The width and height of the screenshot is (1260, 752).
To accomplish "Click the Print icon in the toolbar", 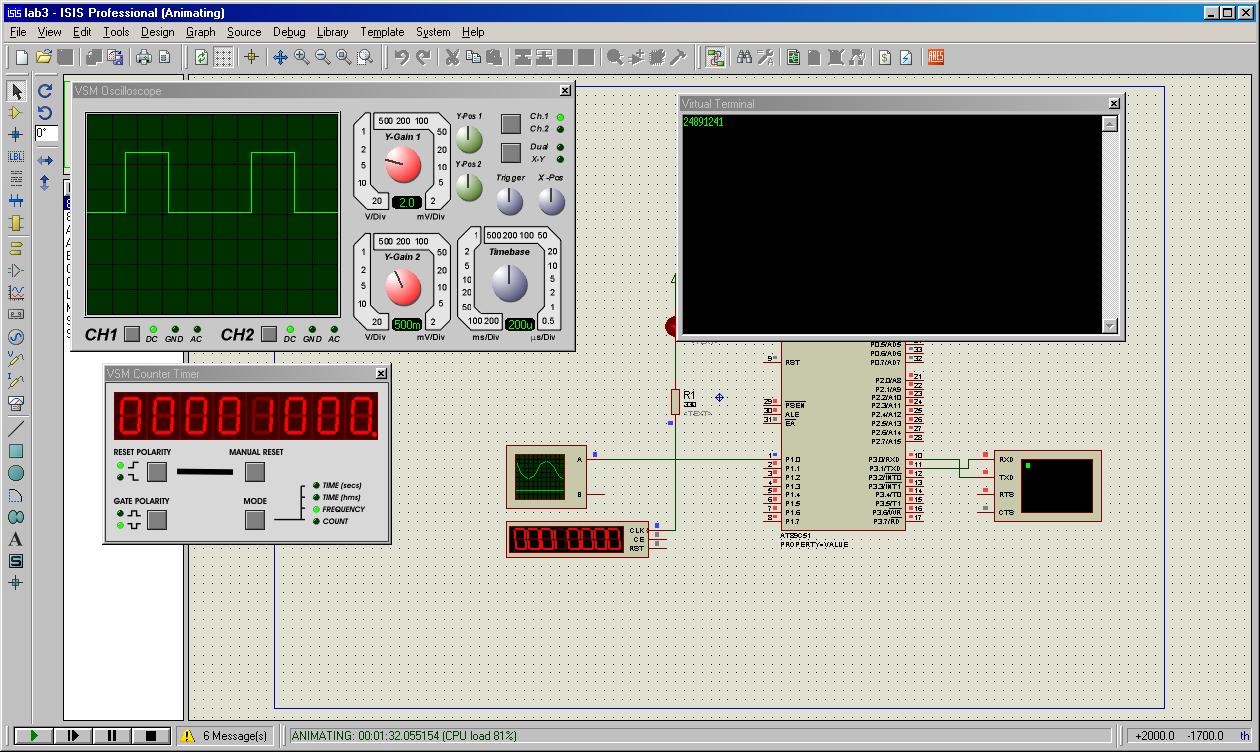I will pos(144,57).
